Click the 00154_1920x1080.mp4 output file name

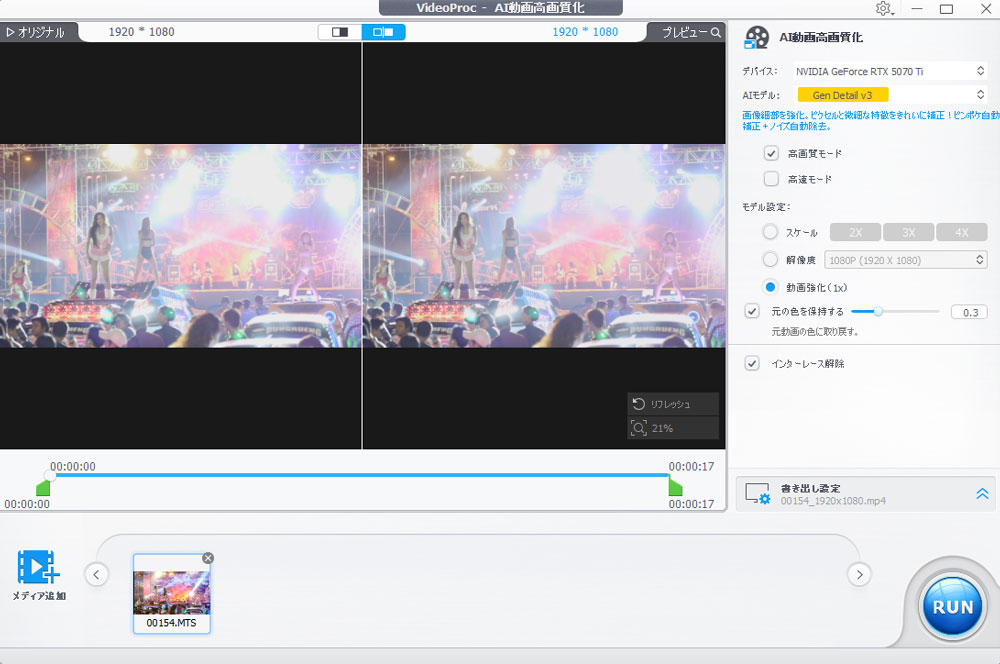coord(833,501)
